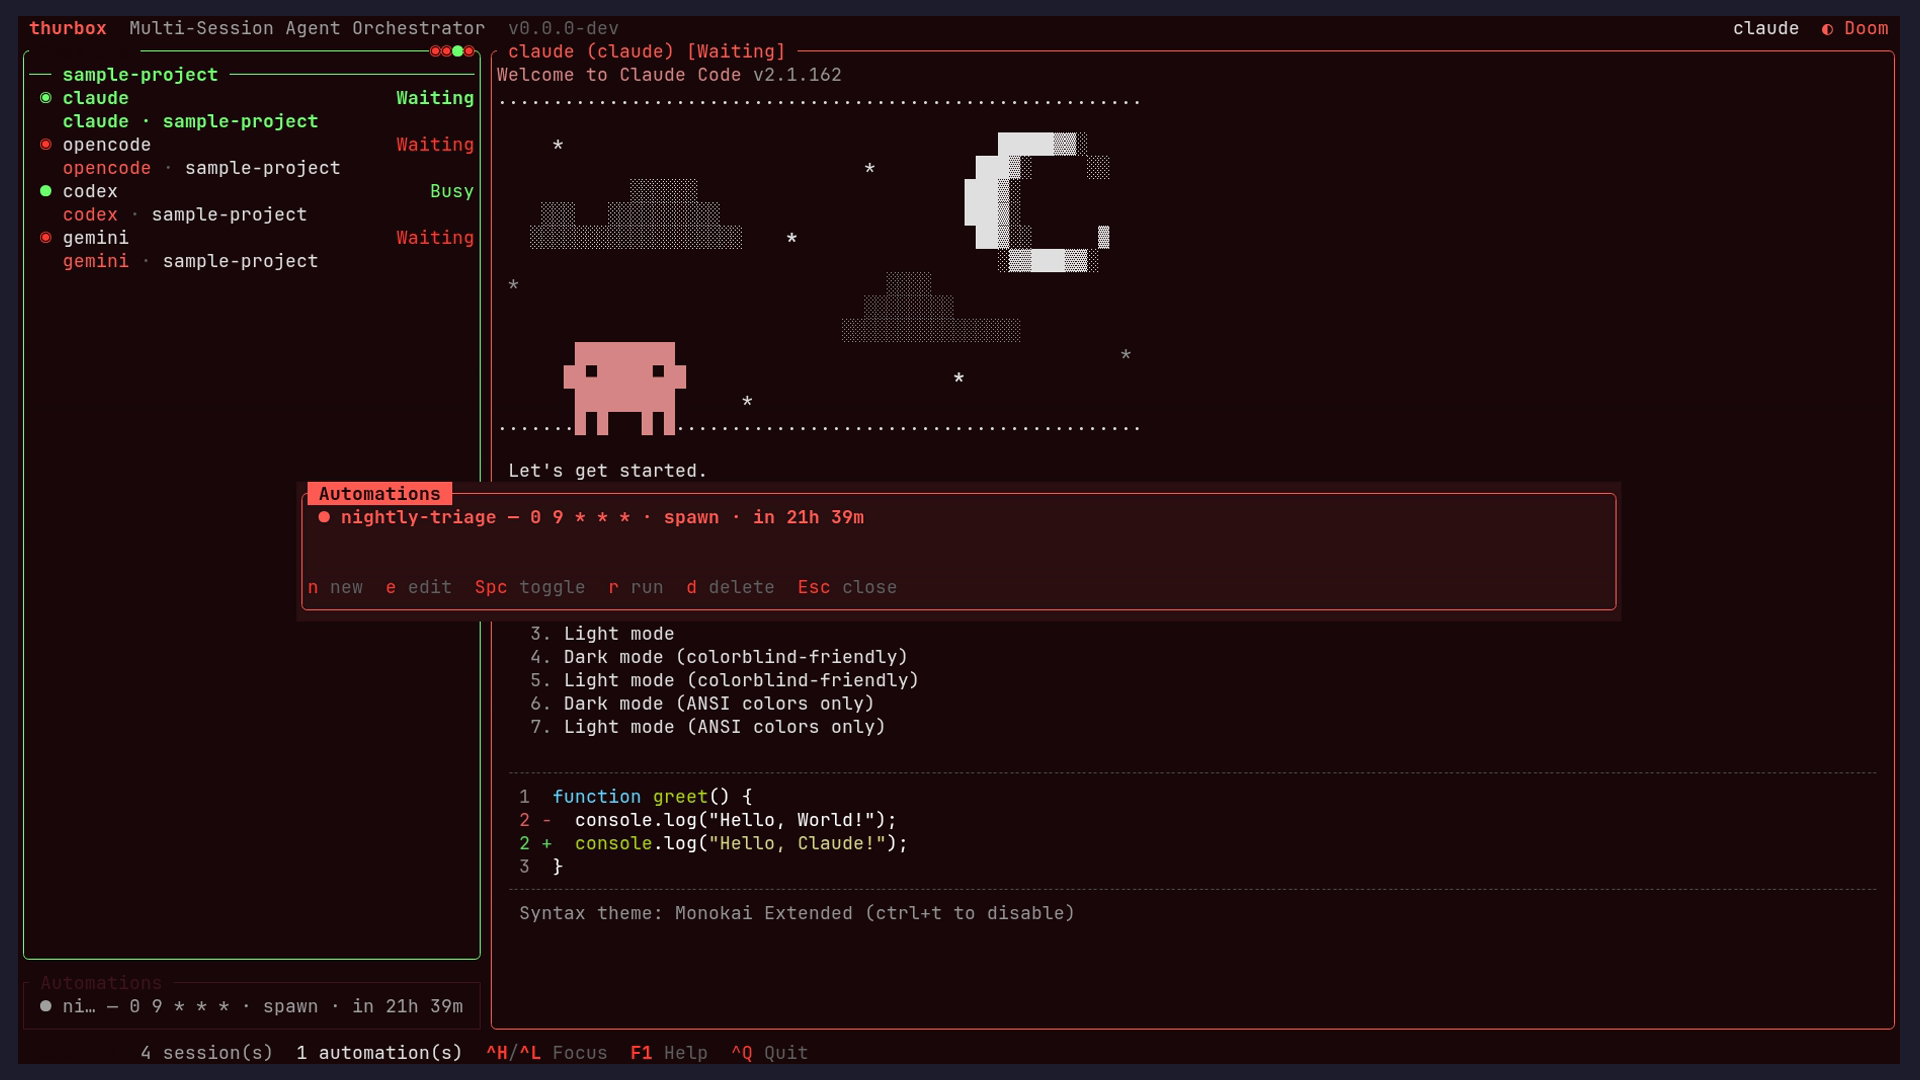This screenshot has width=1920, height=1080.
Task: Click the pink Claude mascot art
Action: 624,388
